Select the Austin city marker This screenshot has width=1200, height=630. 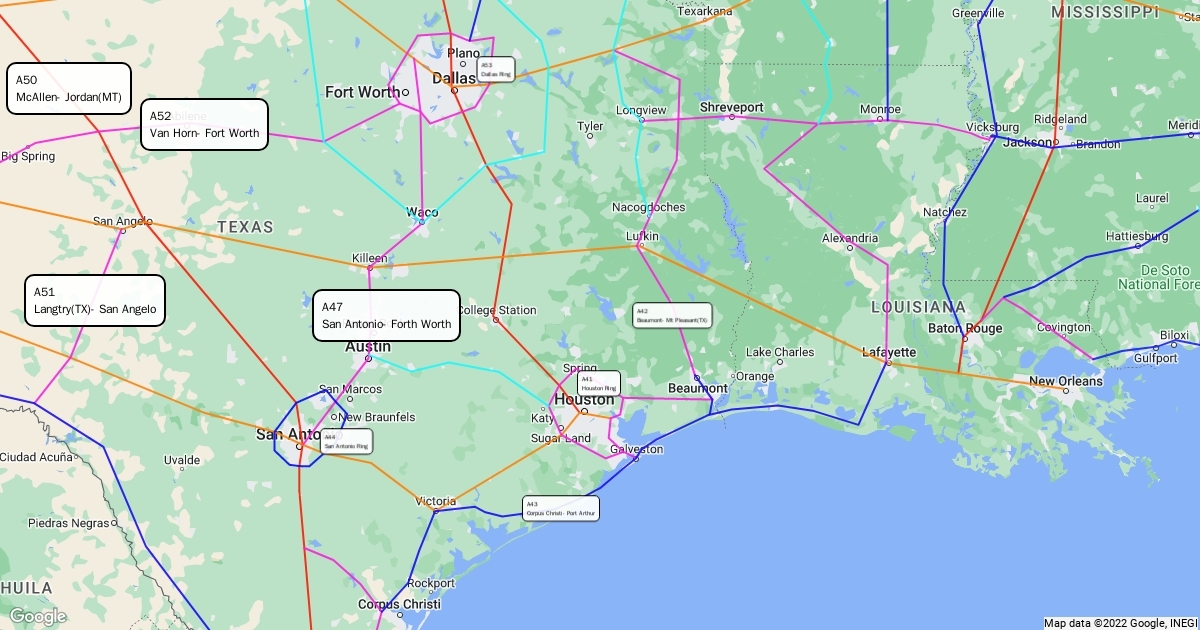point(369,358)
